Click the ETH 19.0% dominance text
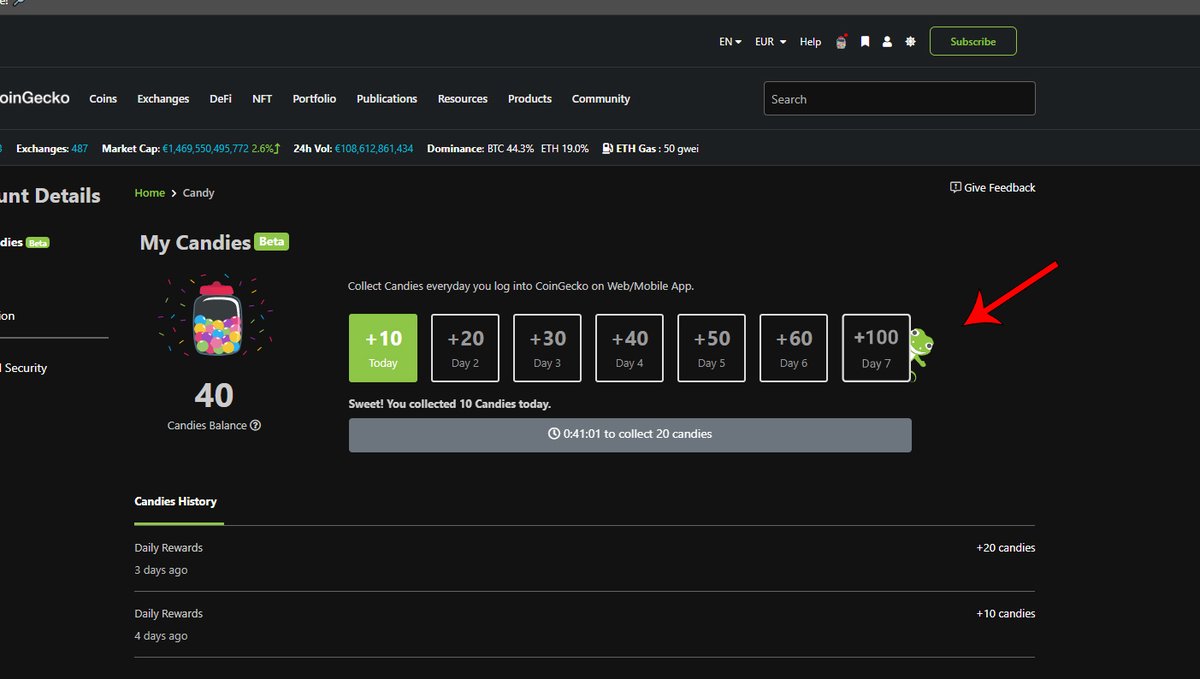The height and width of the screenshot is (679, 1200). click(x=565, y=148)
